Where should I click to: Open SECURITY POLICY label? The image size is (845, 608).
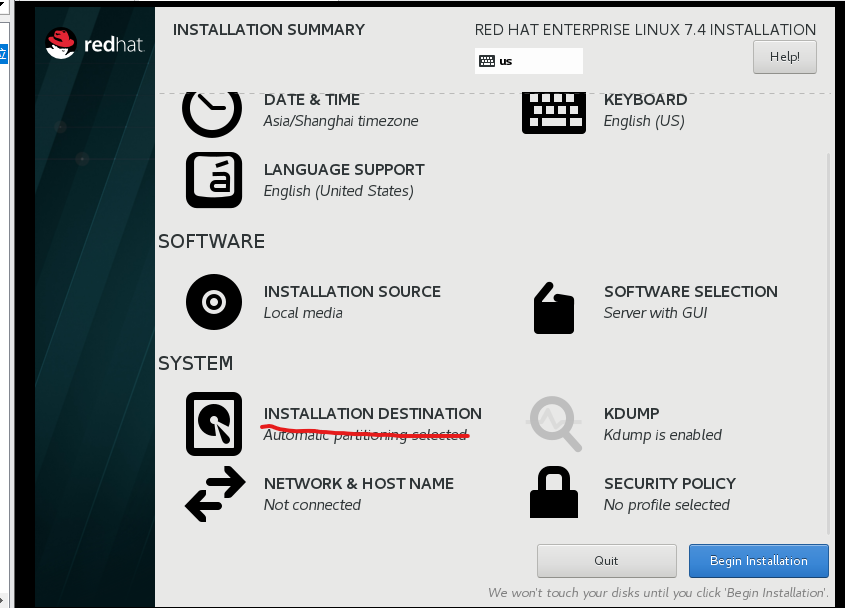click(669, 483)
